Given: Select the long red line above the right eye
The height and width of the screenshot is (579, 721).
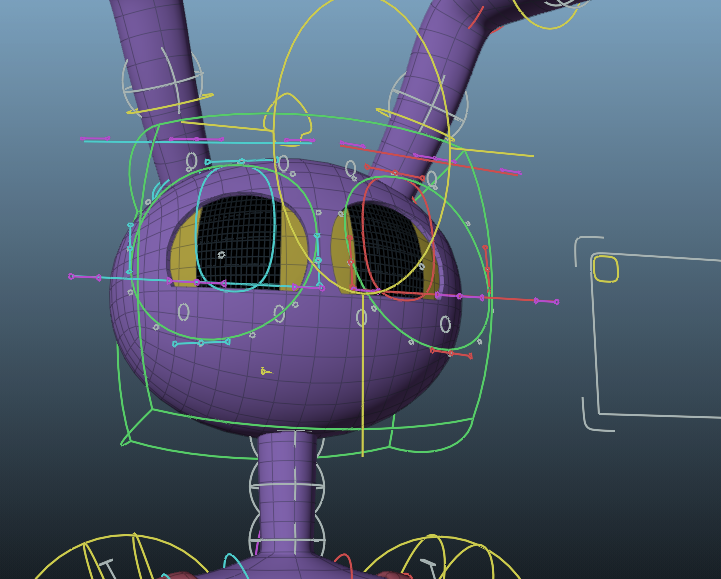Looking at the screenshot, I should pos(430,160).
